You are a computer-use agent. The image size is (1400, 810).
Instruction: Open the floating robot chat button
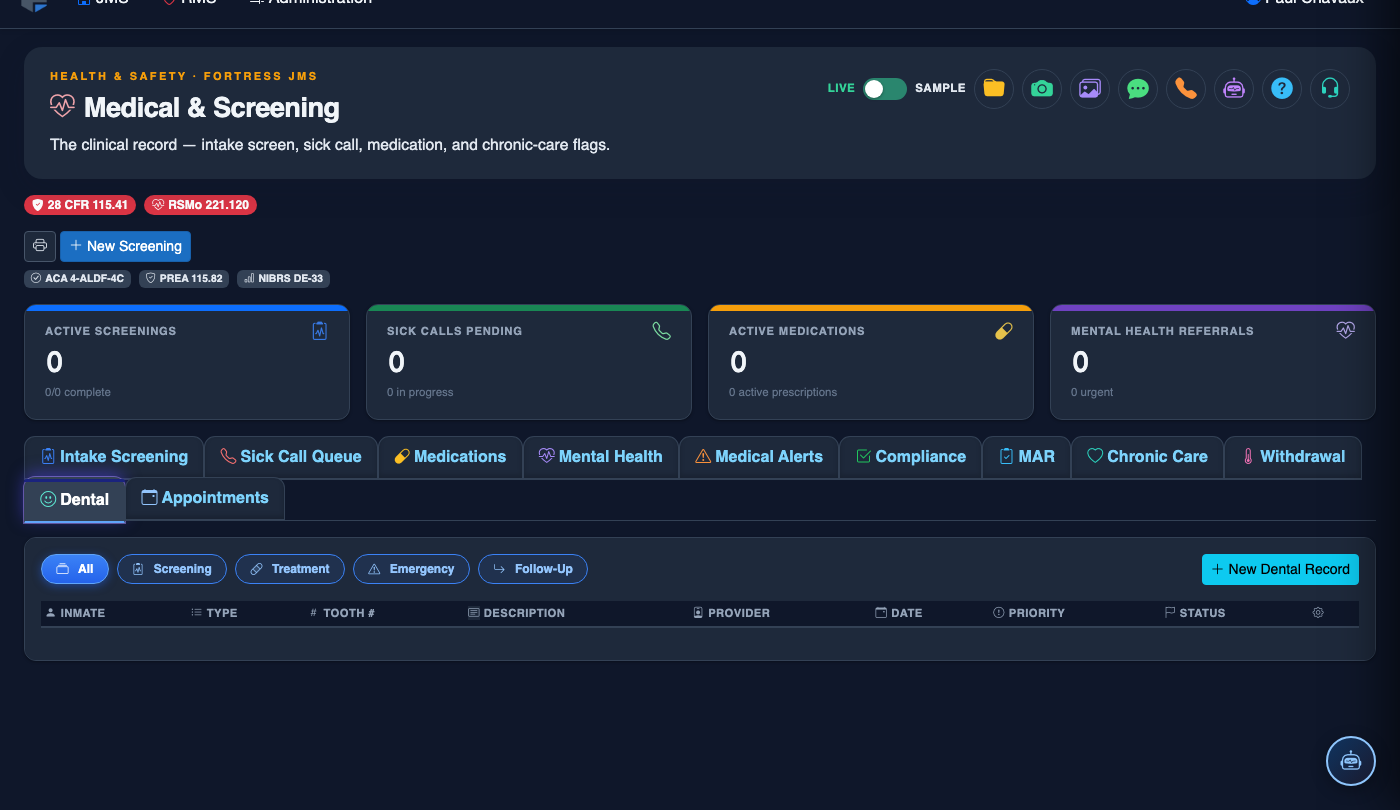[1351, 761]
